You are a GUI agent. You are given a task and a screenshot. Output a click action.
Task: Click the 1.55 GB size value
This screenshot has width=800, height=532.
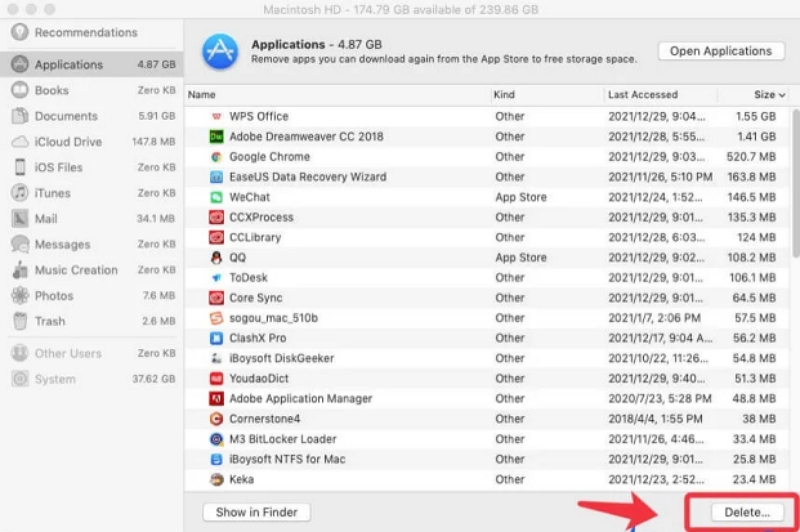click(756, 116)
